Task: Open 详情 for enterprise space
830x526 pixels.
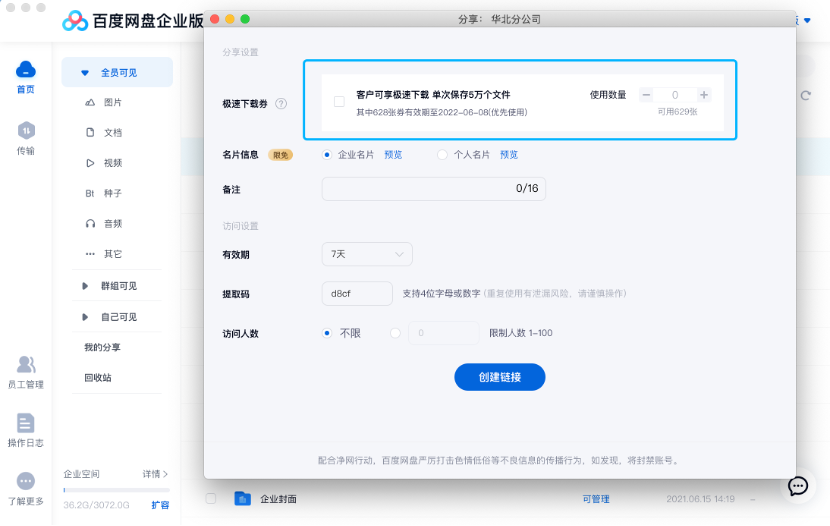Action: pos(155,474)
